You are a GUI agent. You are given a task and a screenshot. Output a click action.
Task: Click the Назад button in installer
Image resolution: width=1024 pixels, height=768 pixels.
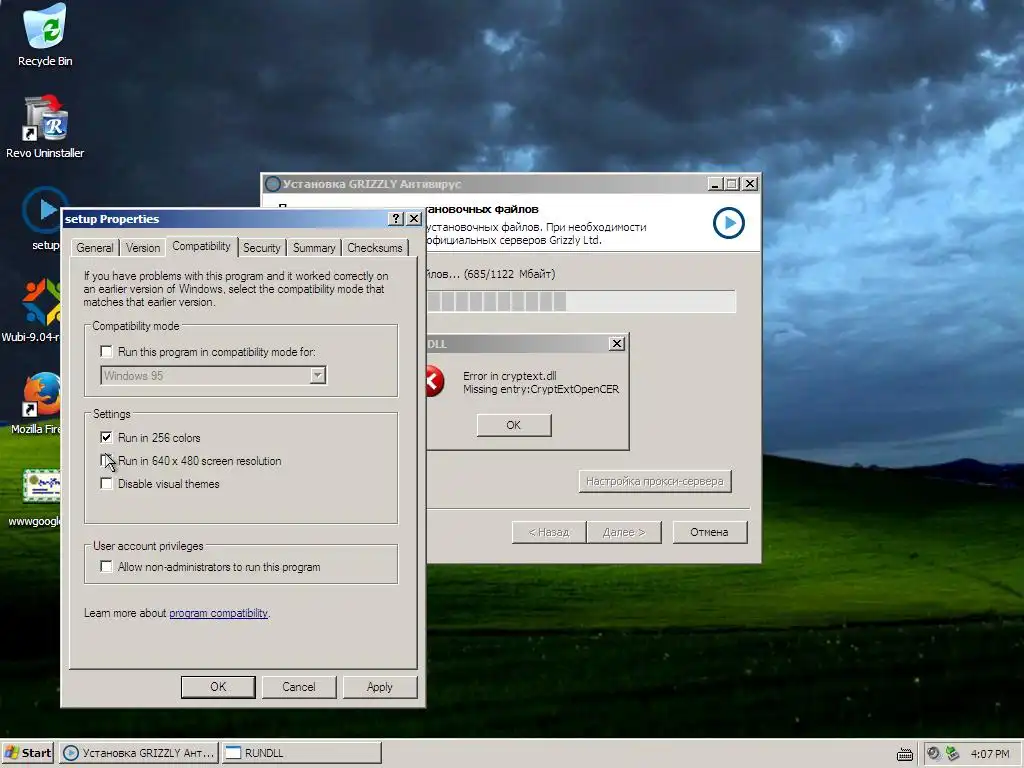(x=549, y=532)
